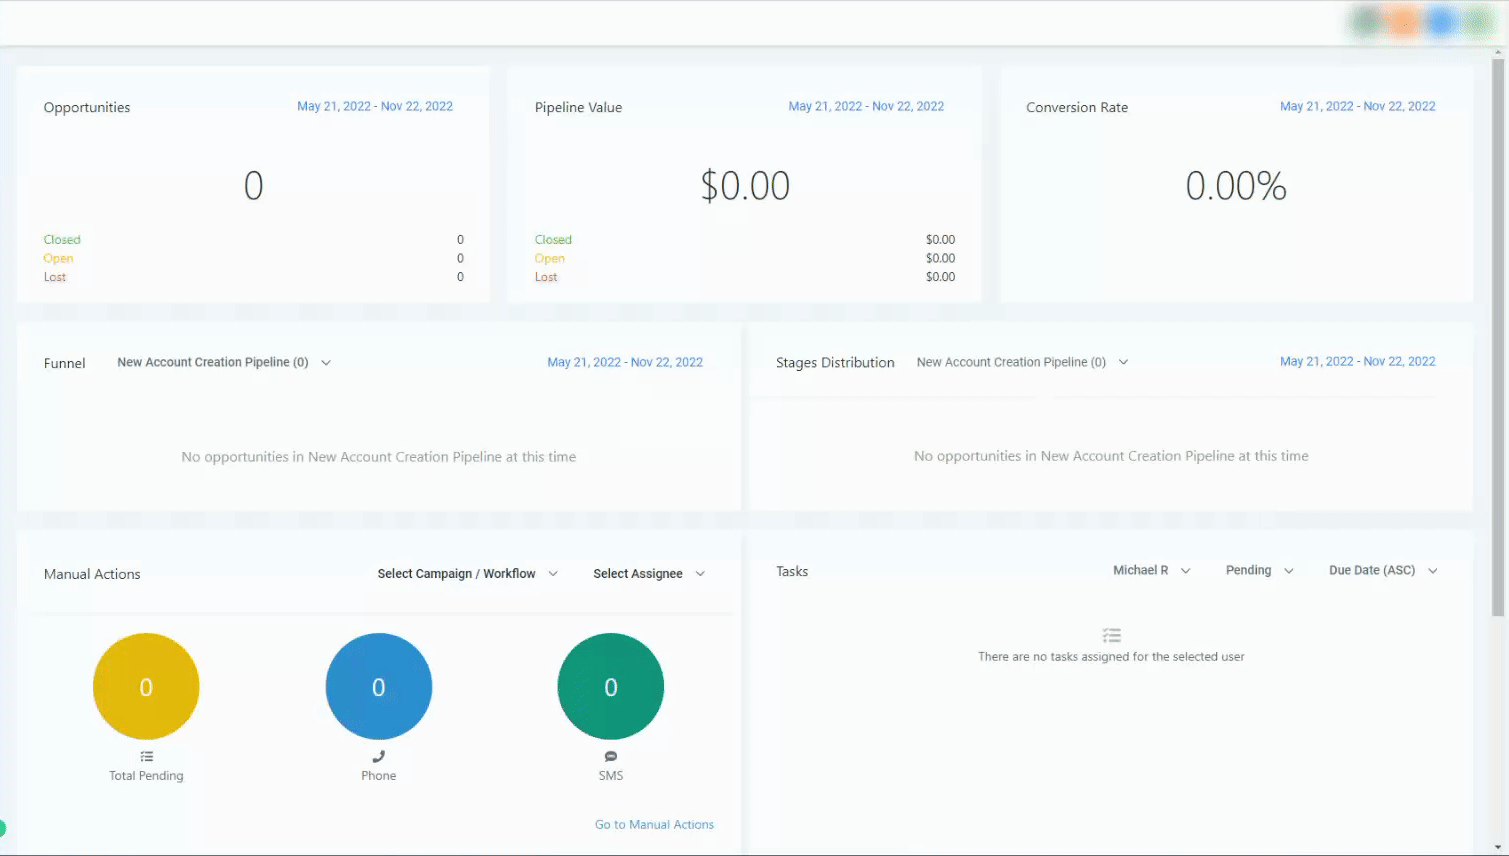Click the task list icon in Tasks panel
This screenshot has height=856, width=1509.
coord(1112,635)
